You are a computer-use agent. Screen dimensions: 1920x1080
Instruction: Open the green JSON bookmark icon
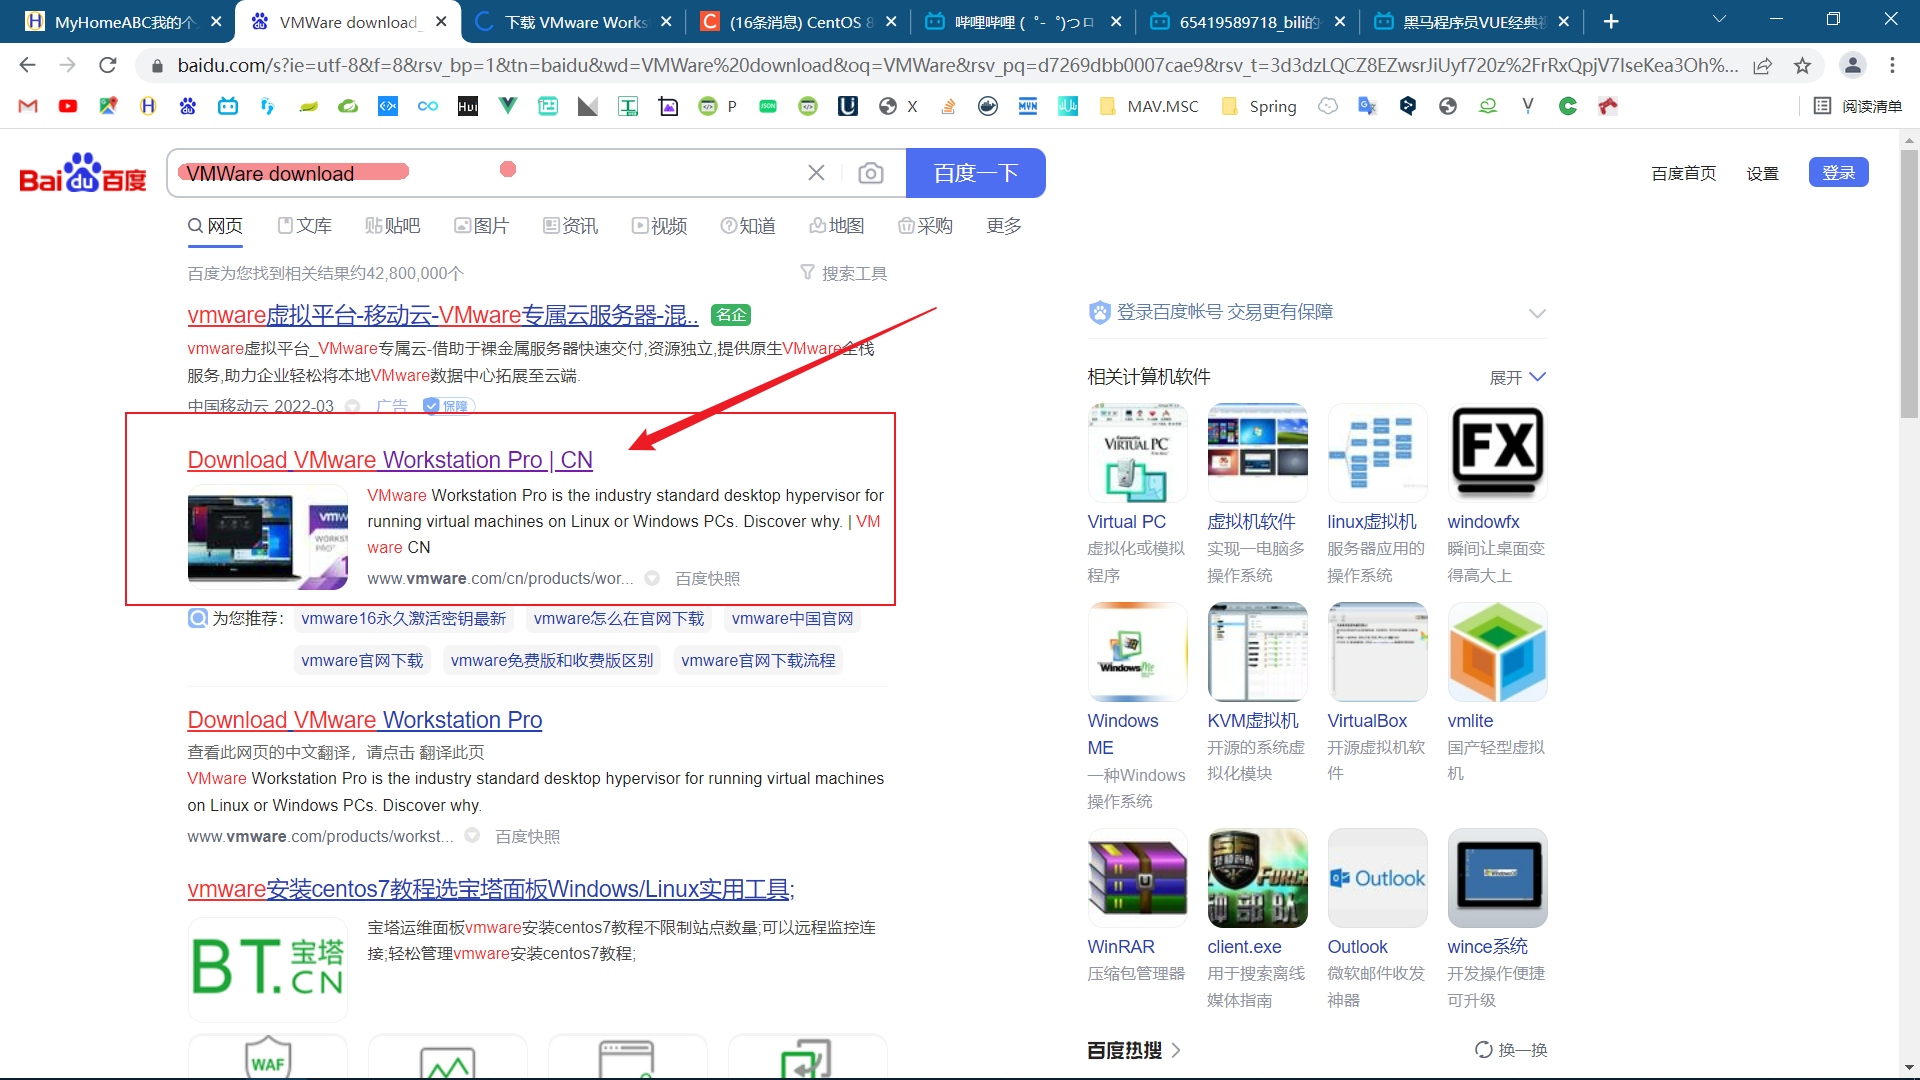pos(768,106)
